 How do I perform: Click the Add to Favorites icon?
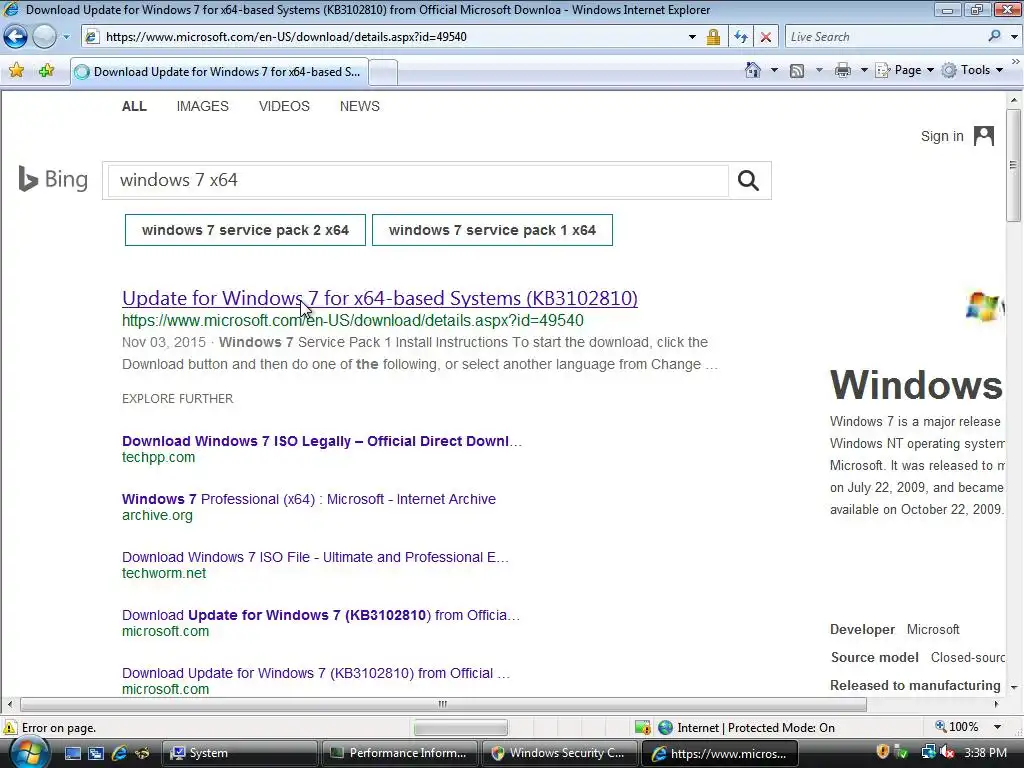point(46,71)
